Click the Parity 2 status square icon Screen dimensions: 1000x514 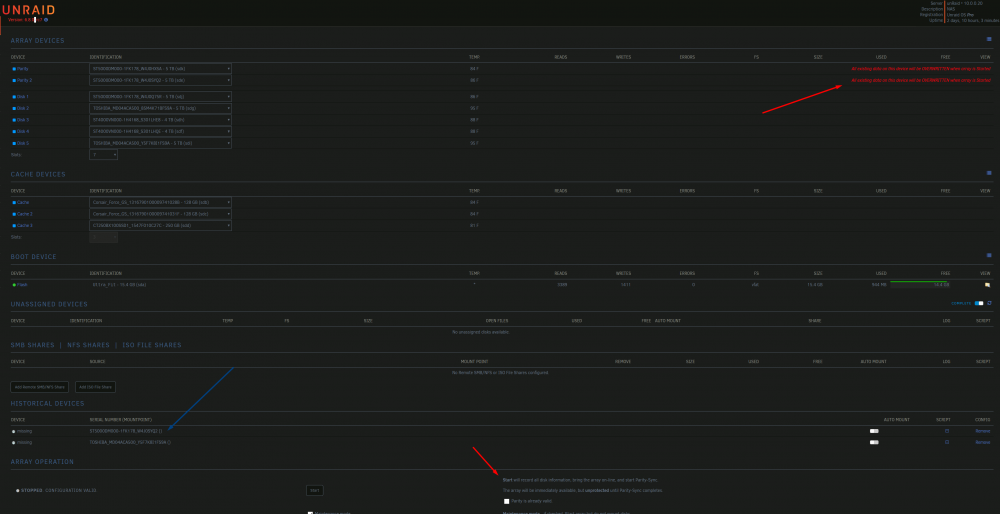14,80
